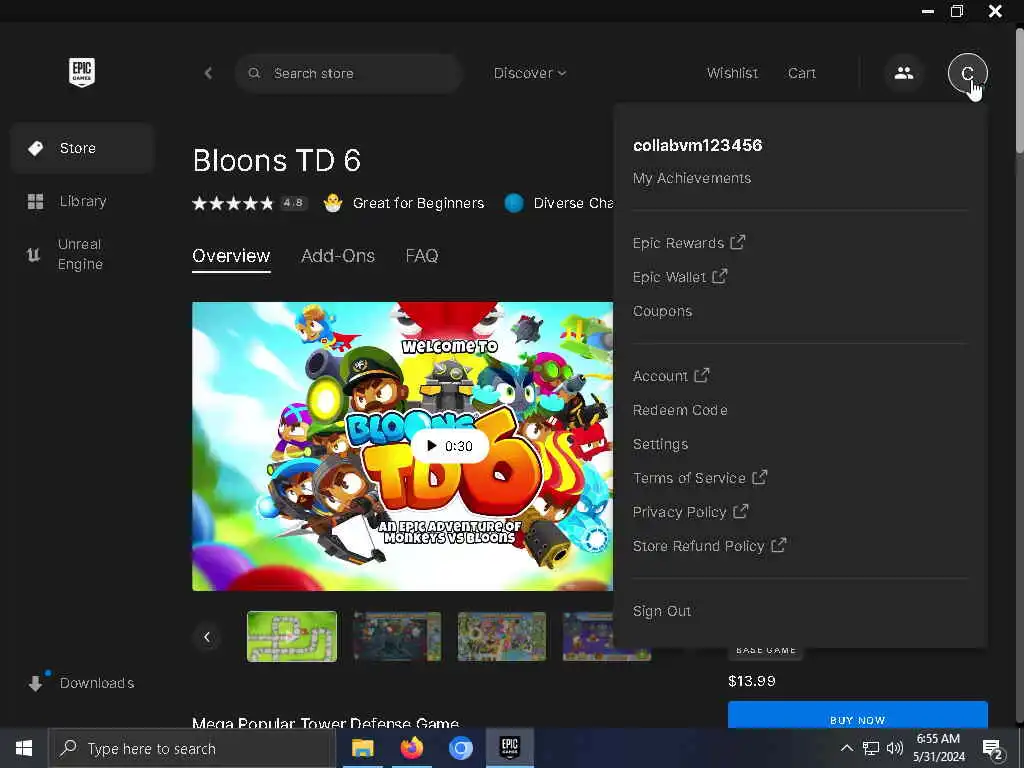
Task: Open Coupons
Action: tap(662, 312)
